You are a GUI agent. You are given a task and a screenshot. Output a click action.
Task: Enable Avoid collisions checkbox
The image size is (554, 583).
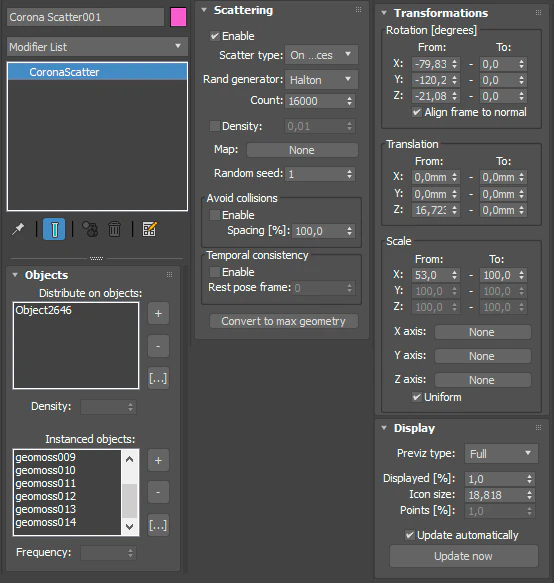[x=215, y=215]
